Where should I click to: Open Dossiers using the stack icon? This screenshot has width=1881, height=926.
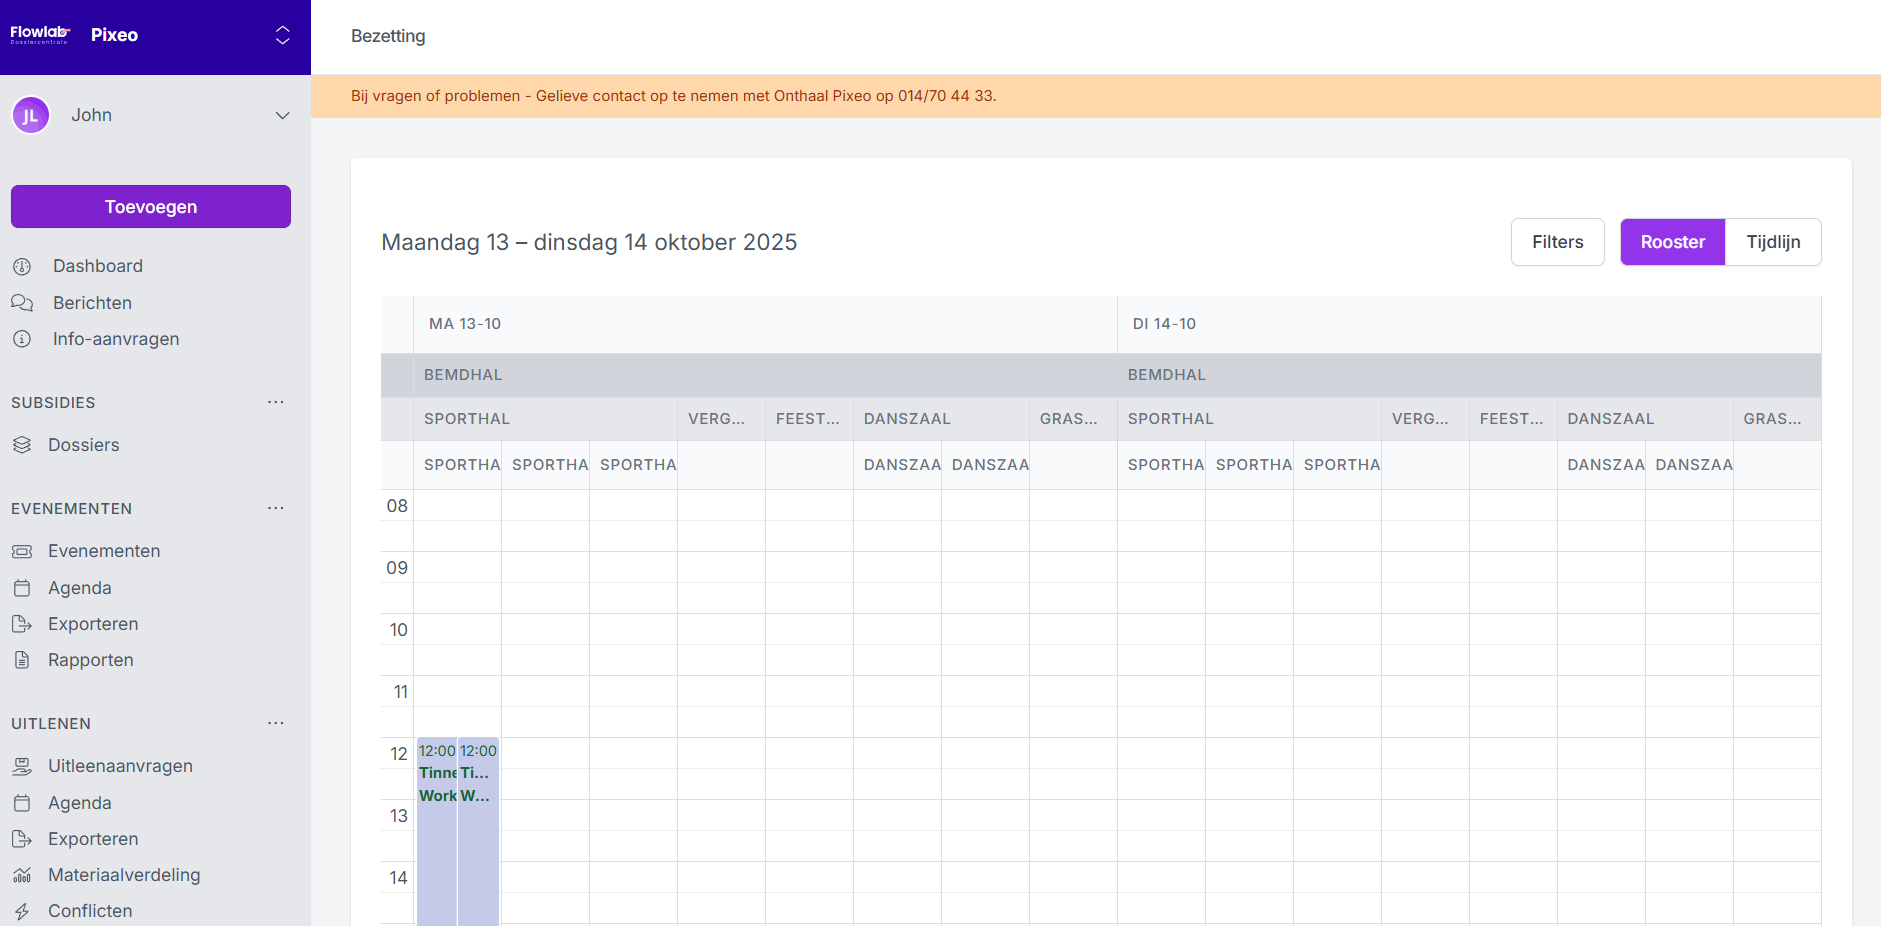pos(22,445)
